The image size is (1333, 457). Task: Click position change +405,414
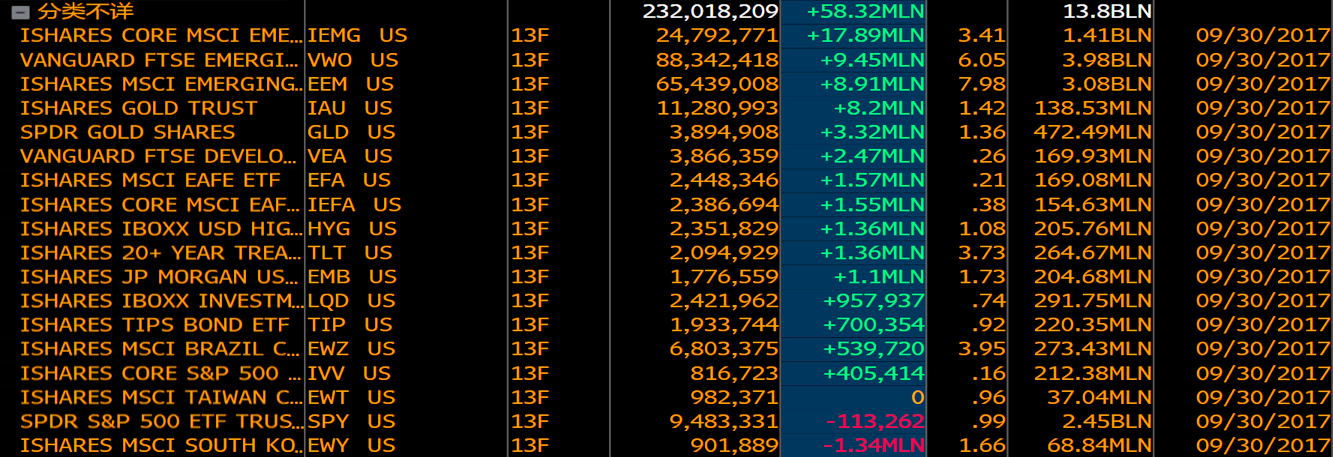click(x=873, y=372)
